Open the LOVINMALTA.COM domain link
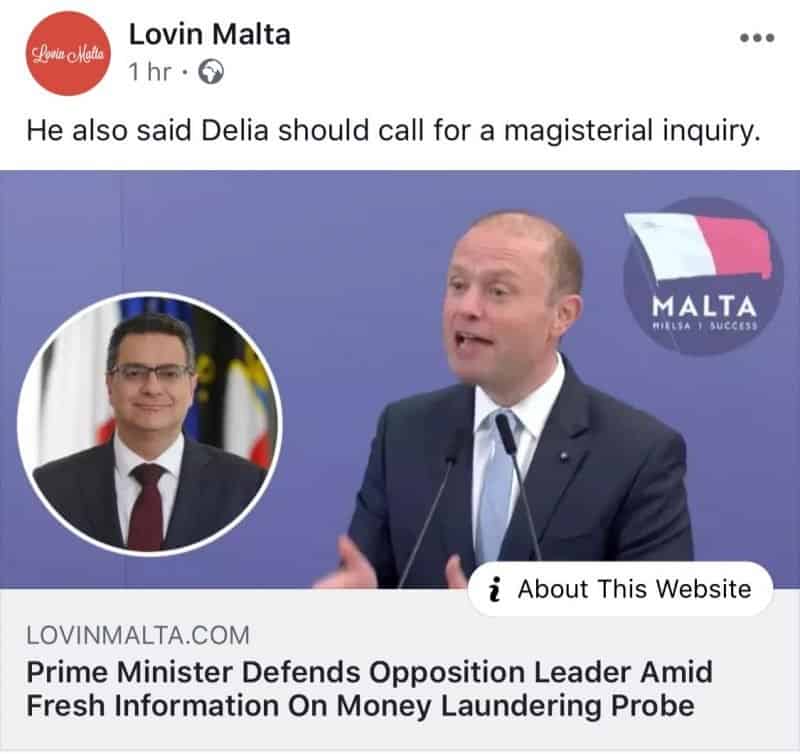The height and width of the screenshot is (754, 800). tap(138, 636)
